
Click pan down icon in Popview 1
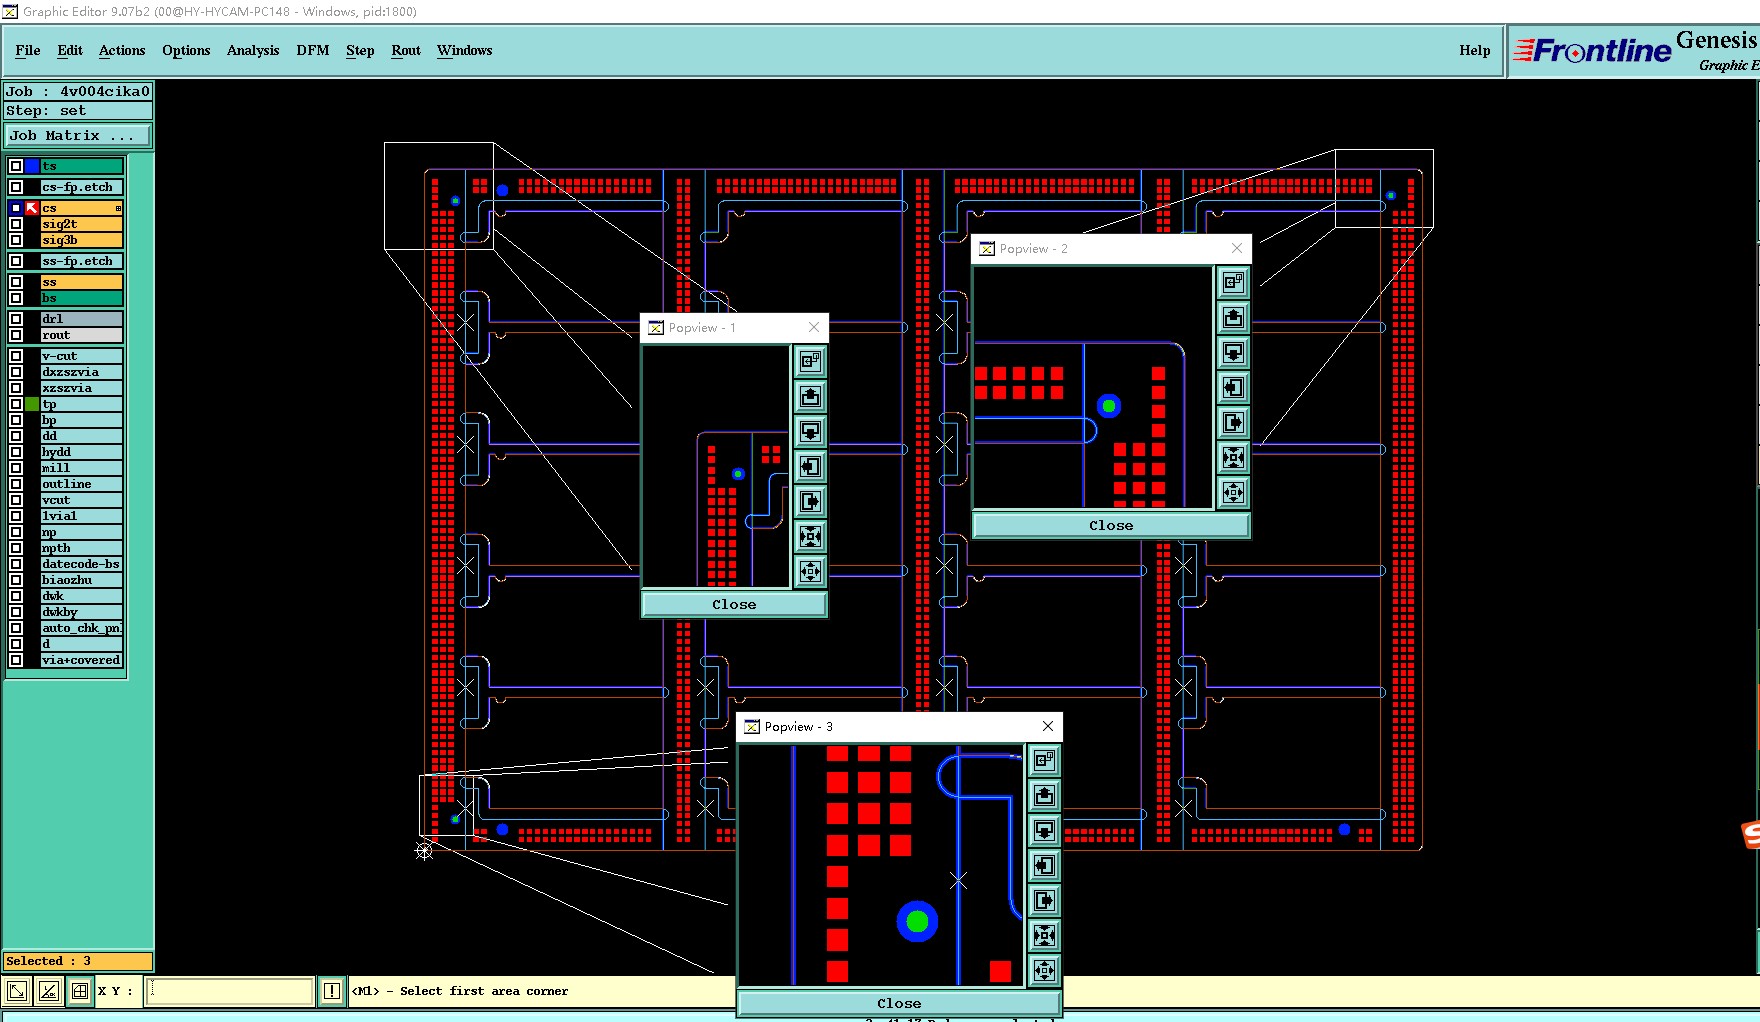[x=810, y=431]
